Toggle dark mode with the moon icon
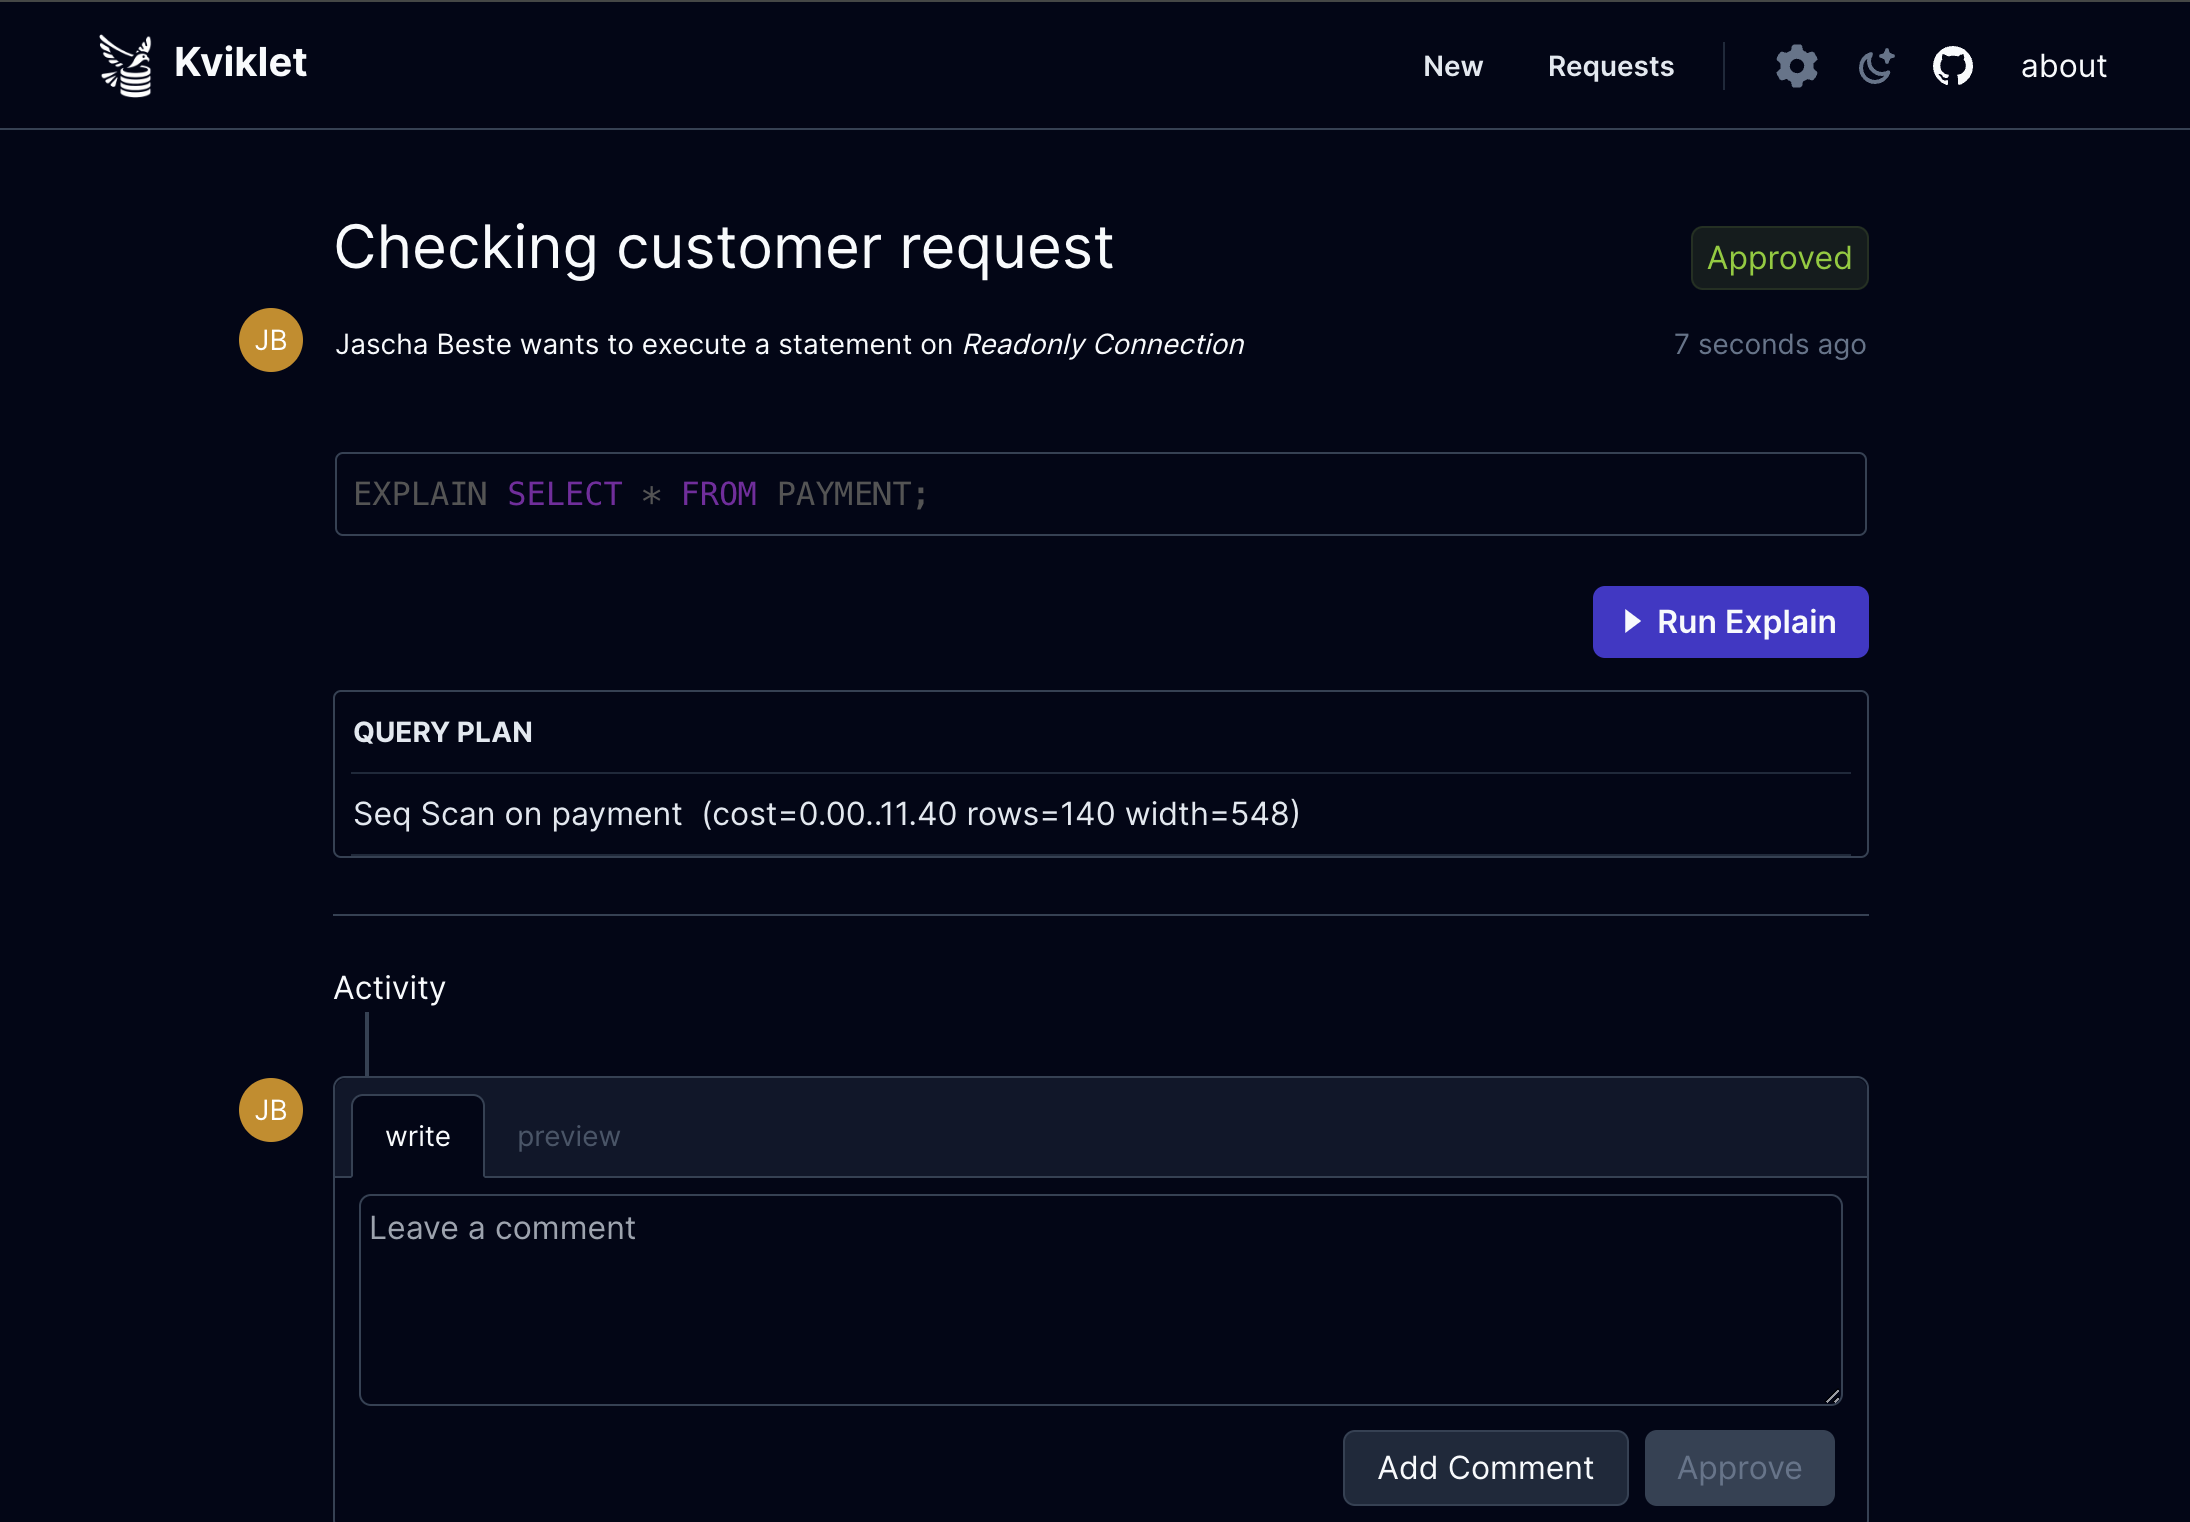Image resolution: width=2190 pixels, height=1522 pixels. pyautogui.click(x=1875, y=66)
